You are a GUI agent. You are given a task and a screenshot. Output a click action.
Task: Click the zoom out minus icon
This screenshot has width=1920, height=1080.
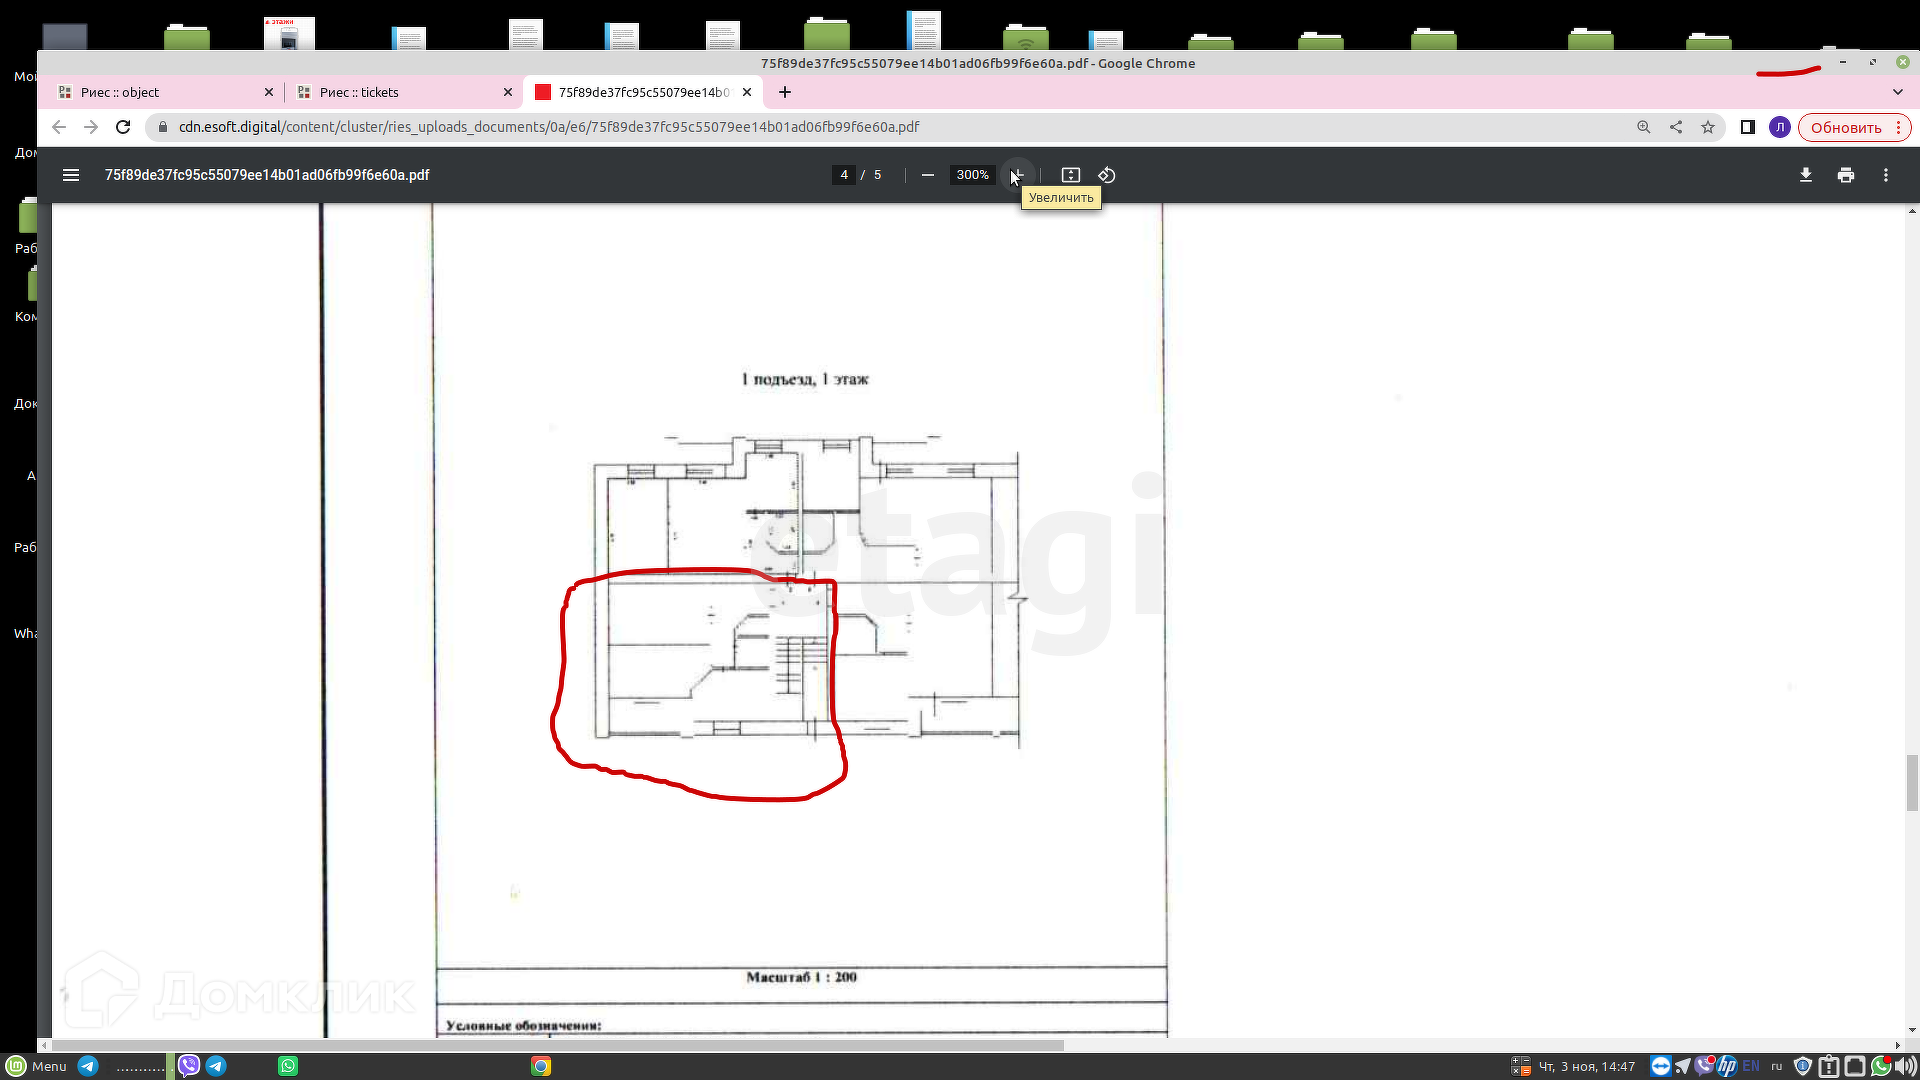pos(928,175)
